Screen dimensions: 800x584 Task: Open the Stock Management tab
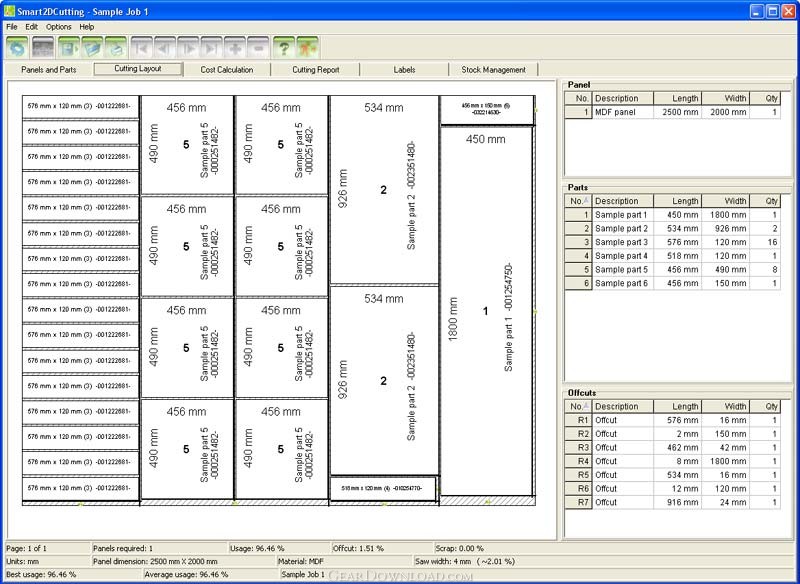coord(493,69)
